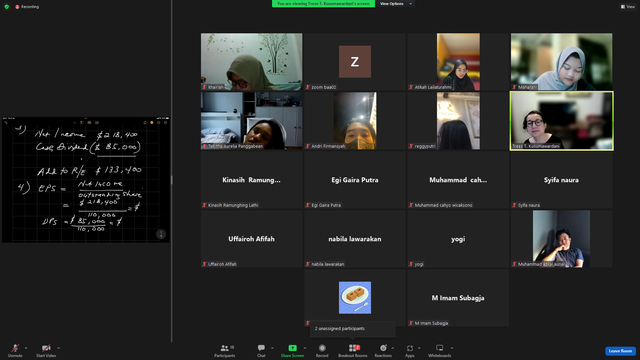Expand the arrow beside Reactions
The width and height of the screenshot is (640, 360).
click(393, 348)
